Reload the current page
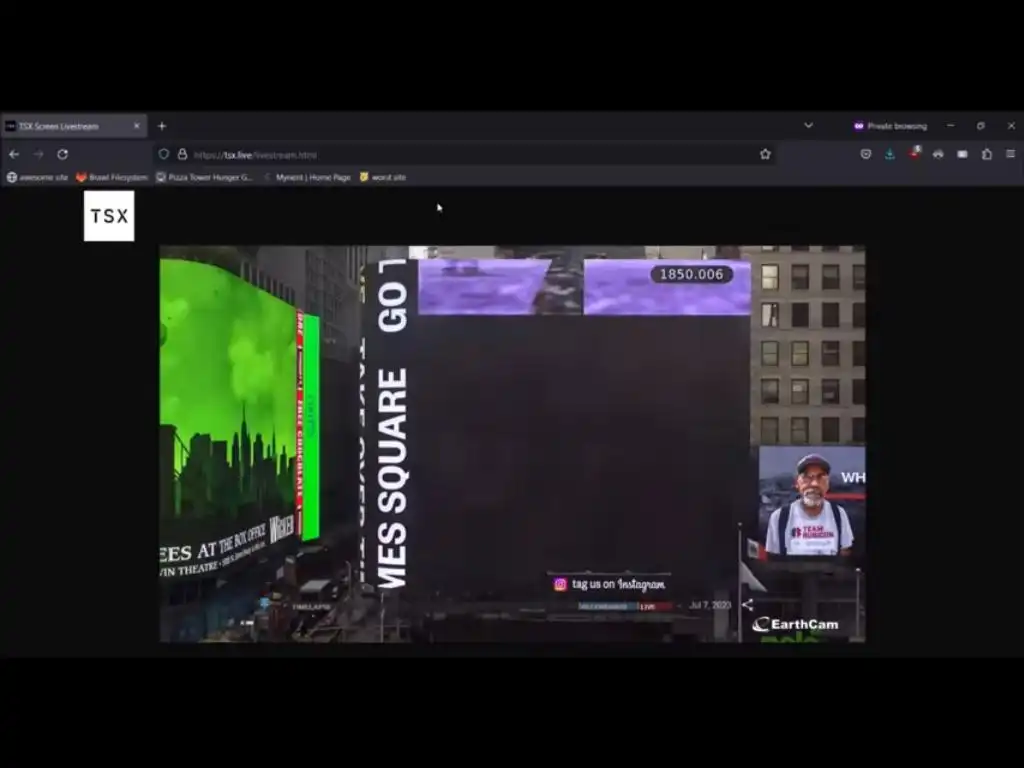 click(63, 155)
